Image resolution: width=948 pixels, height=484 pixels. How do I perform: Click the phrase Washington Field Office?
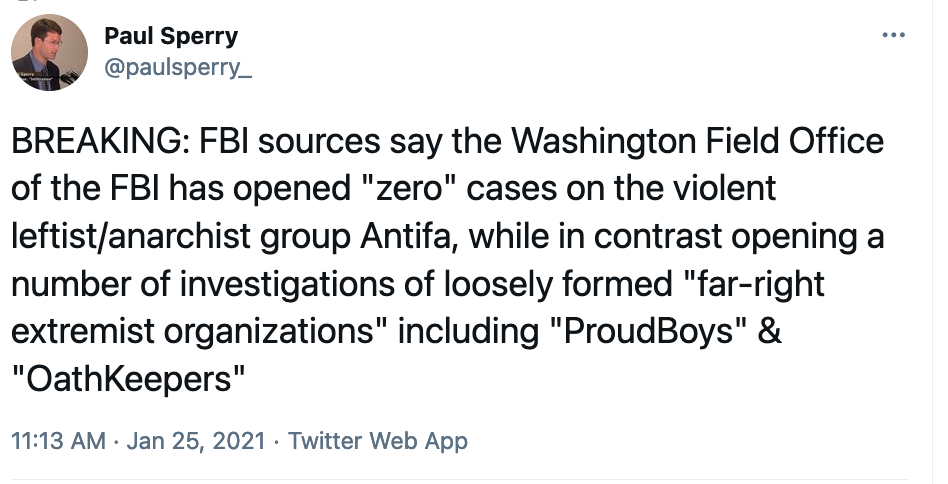698,141
